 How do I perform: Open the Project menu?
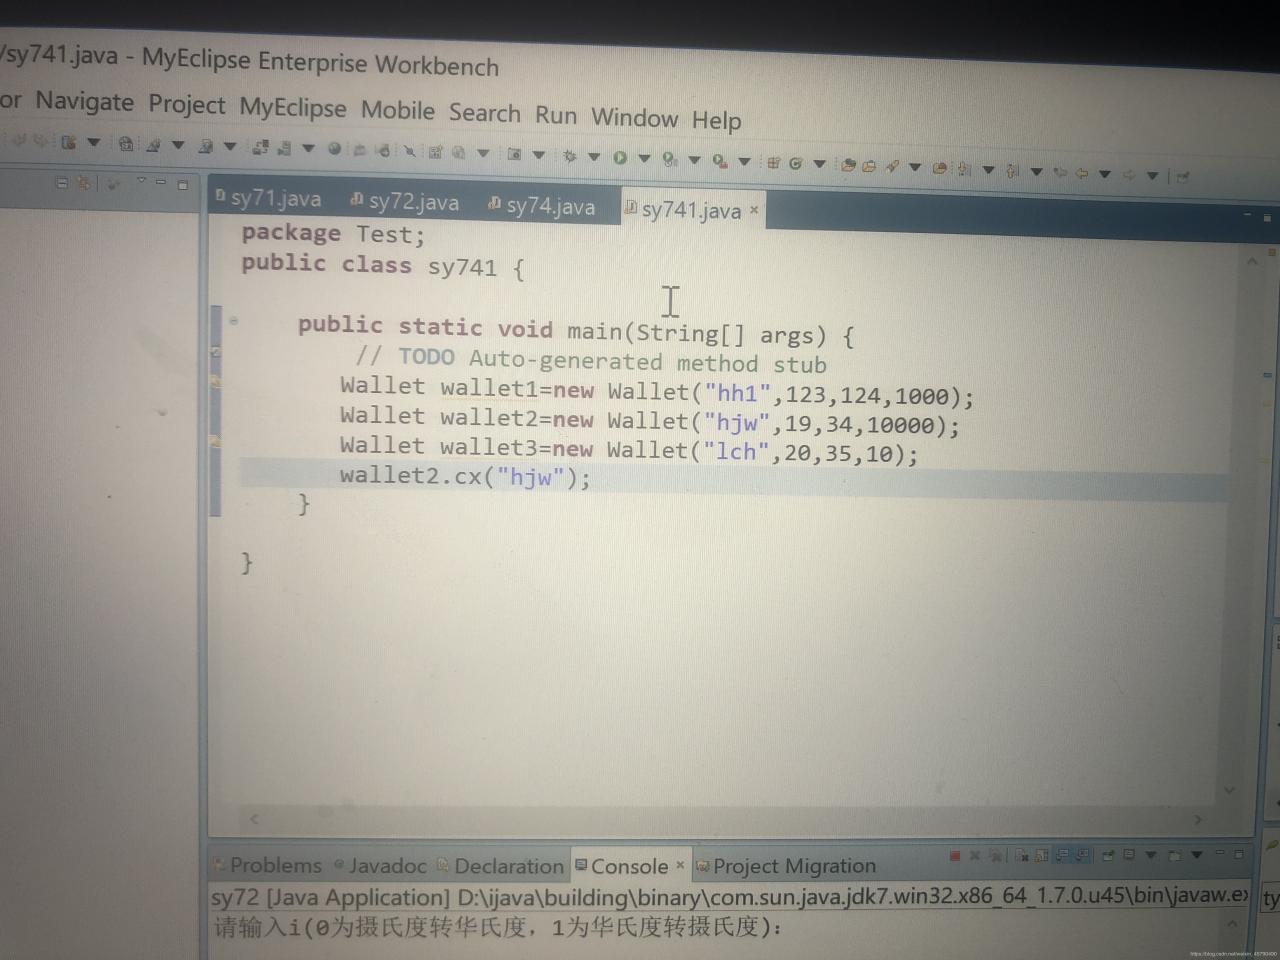click(x=187, y=104)
